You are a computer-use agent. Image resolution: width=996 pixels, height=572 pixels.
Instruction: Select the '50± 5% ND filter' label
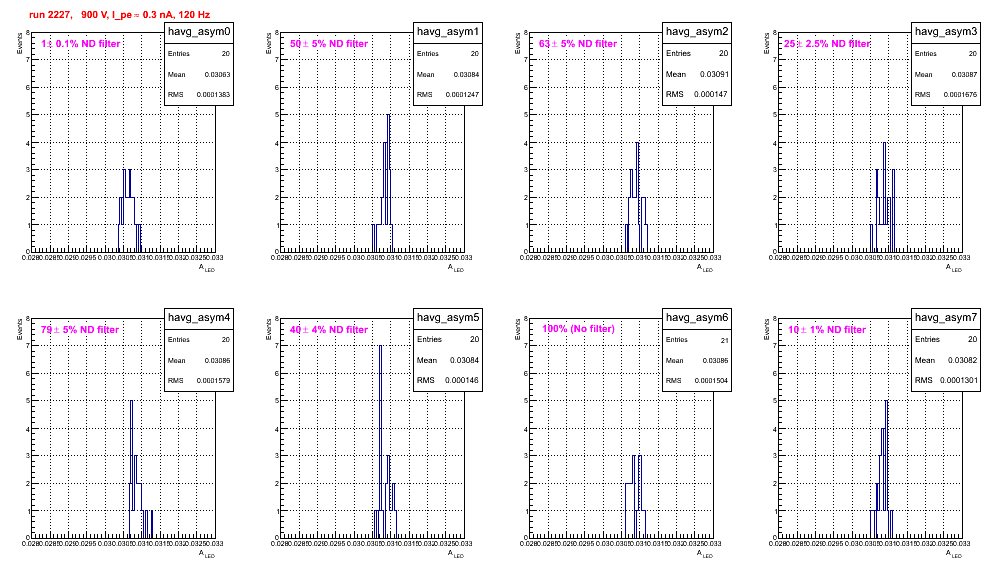(x=329, y=44)
